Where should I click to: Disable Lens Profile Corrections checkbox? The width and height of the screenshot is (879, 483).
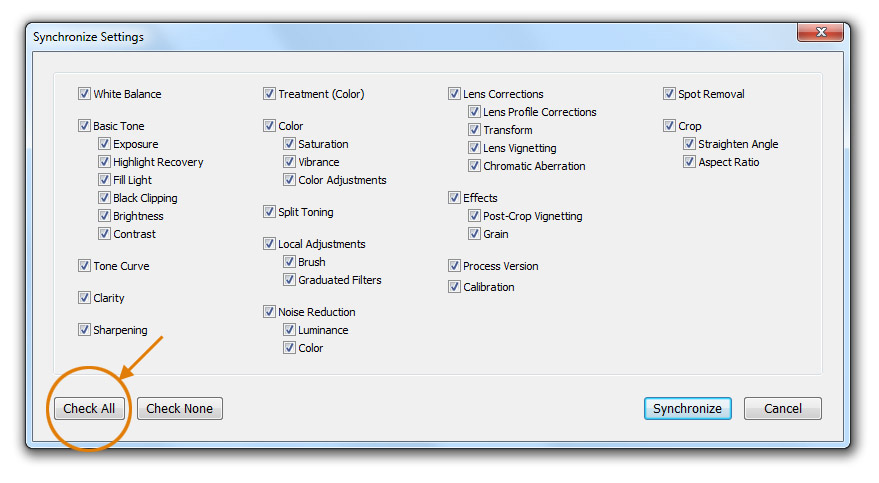click(x=474, y=112)
